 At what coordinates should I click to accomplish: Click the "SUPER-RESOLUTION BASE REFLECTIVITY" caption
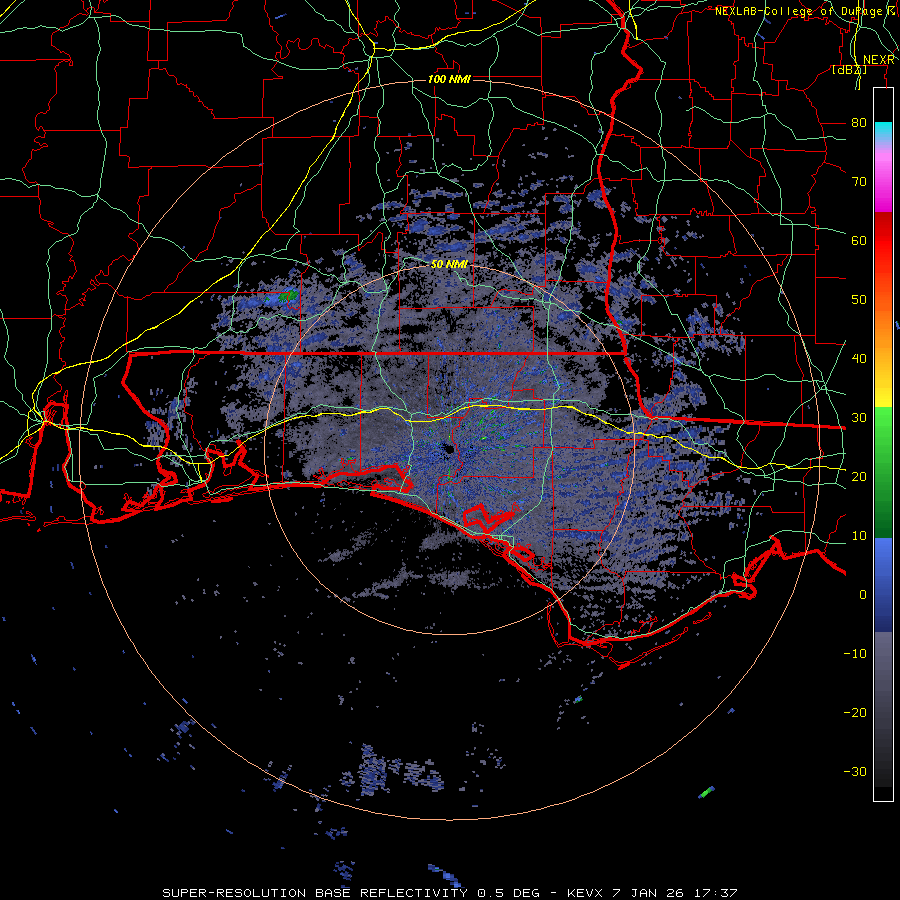[x=315, y=893]
